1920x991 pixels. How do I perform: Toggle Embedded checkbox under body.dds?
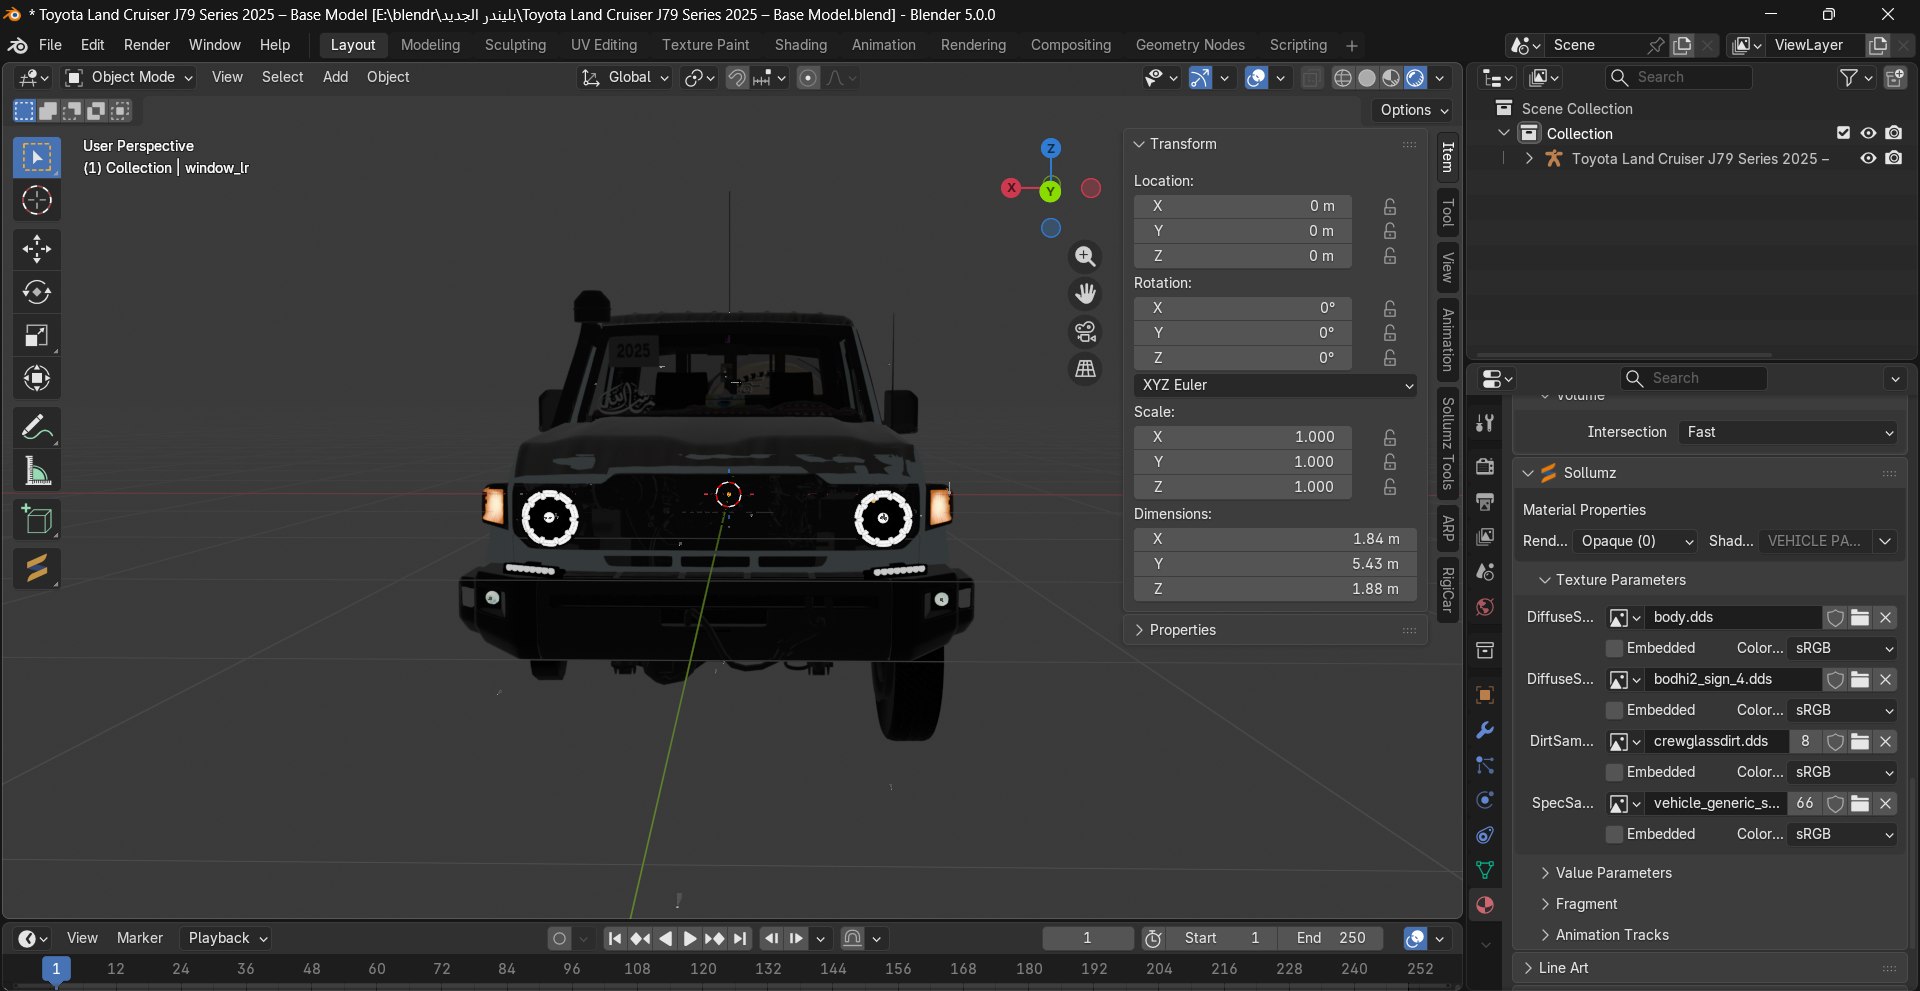tap(1614, 648)
